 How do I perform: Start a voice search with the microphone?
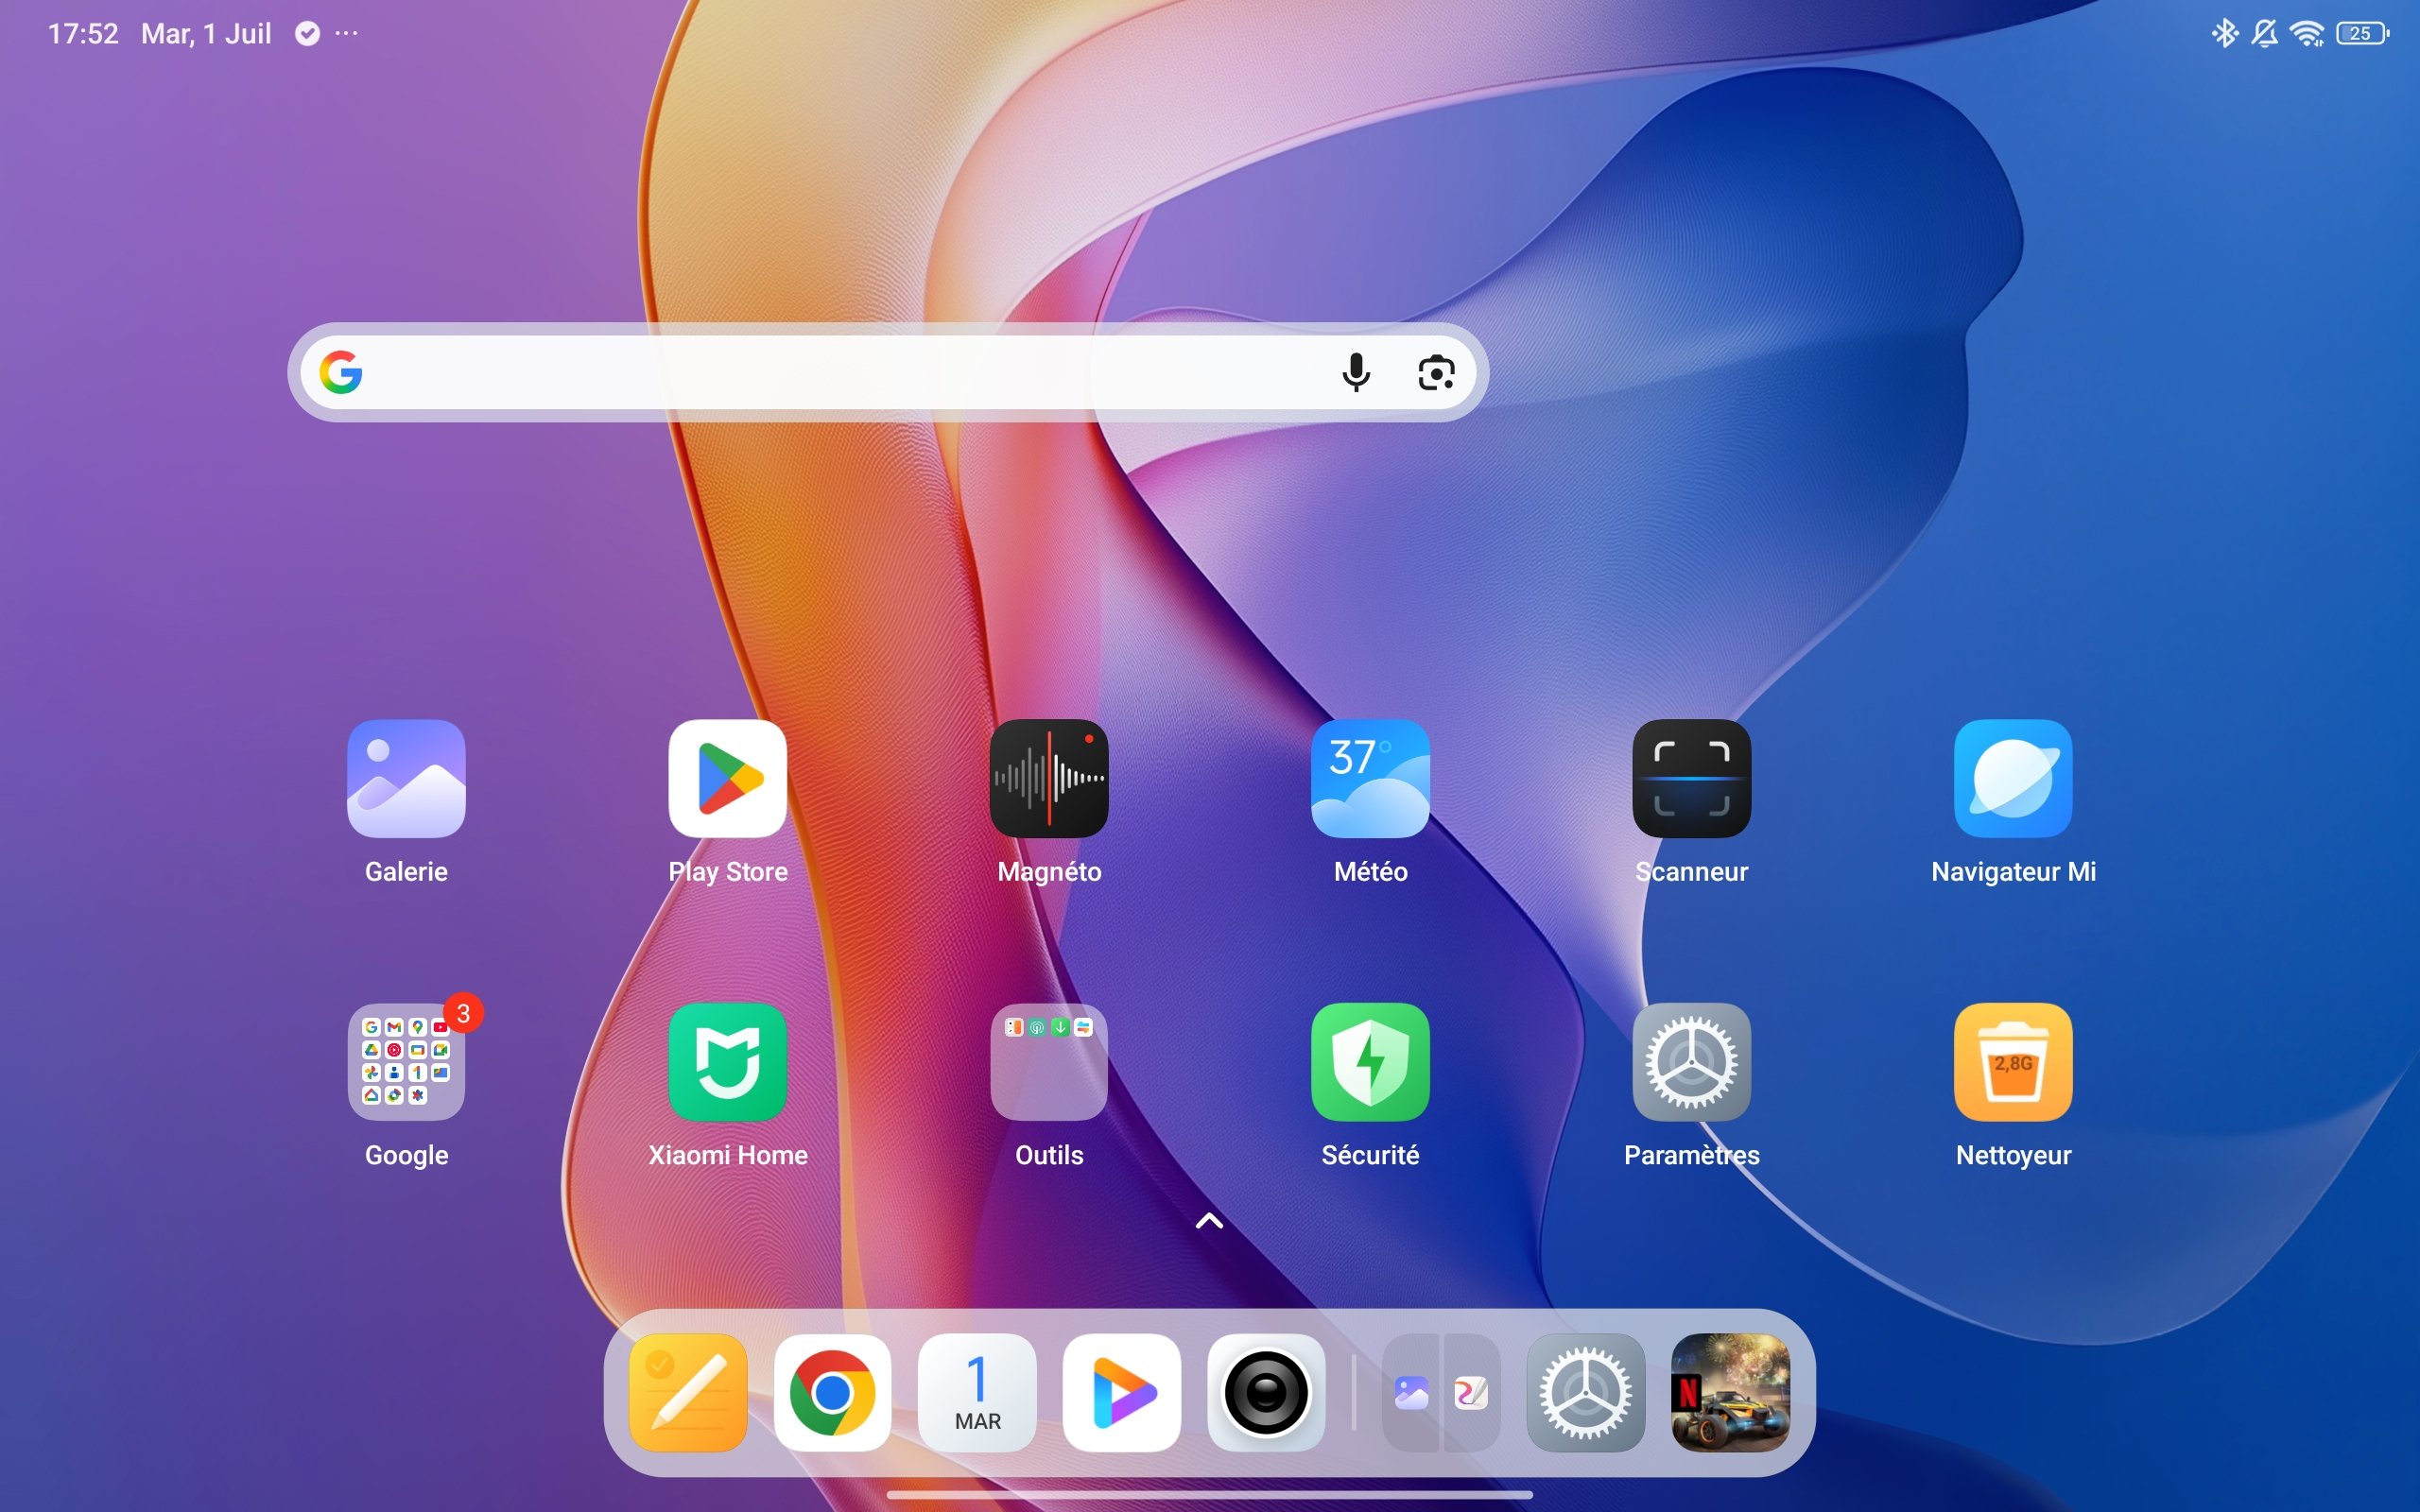click(x=1356, y=372)
